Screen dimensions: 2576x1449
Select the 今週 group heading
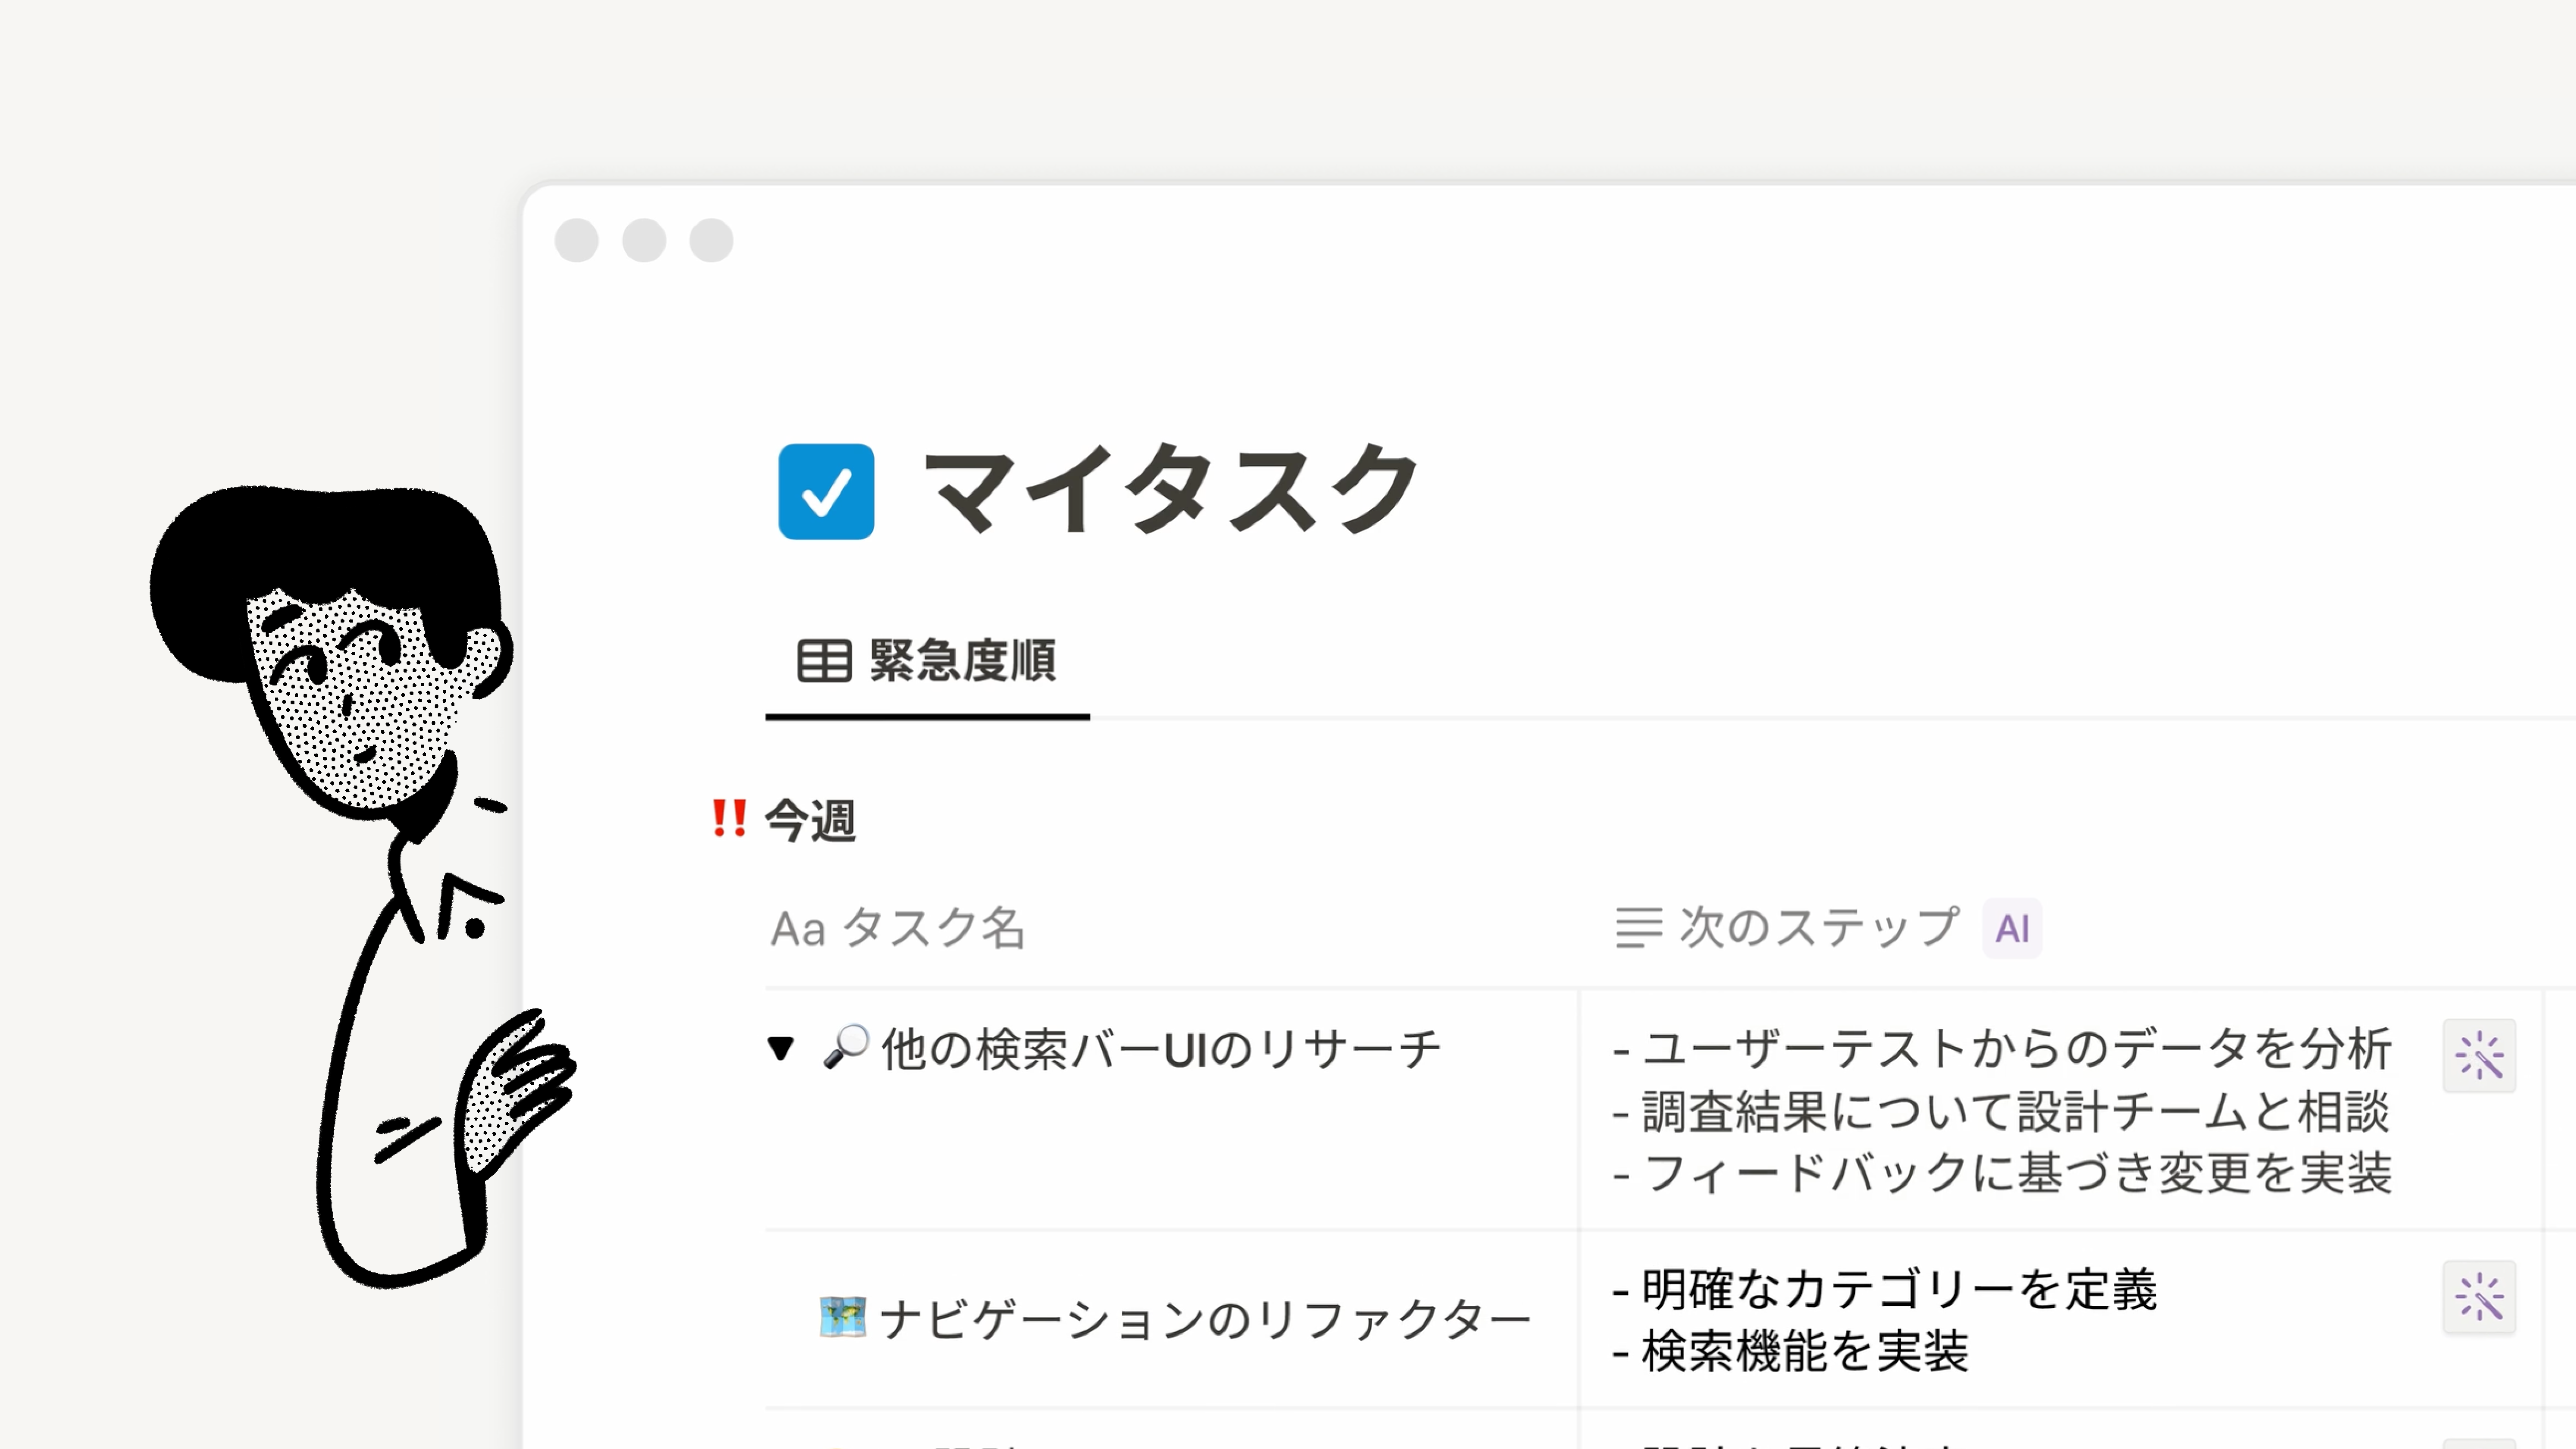(810, 820)
